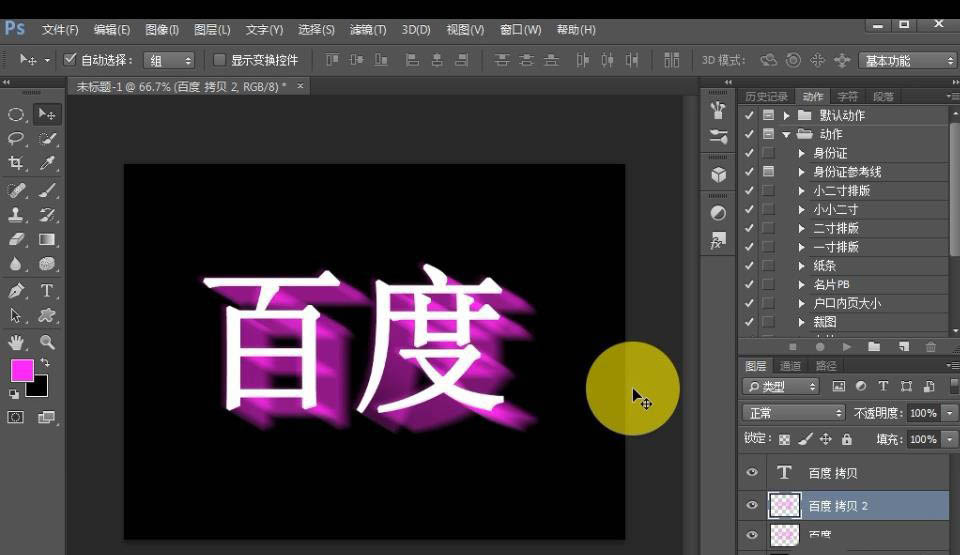Enable Show Transform Controls checkbox
The image size is (960, 555).
tap(219, 59)
